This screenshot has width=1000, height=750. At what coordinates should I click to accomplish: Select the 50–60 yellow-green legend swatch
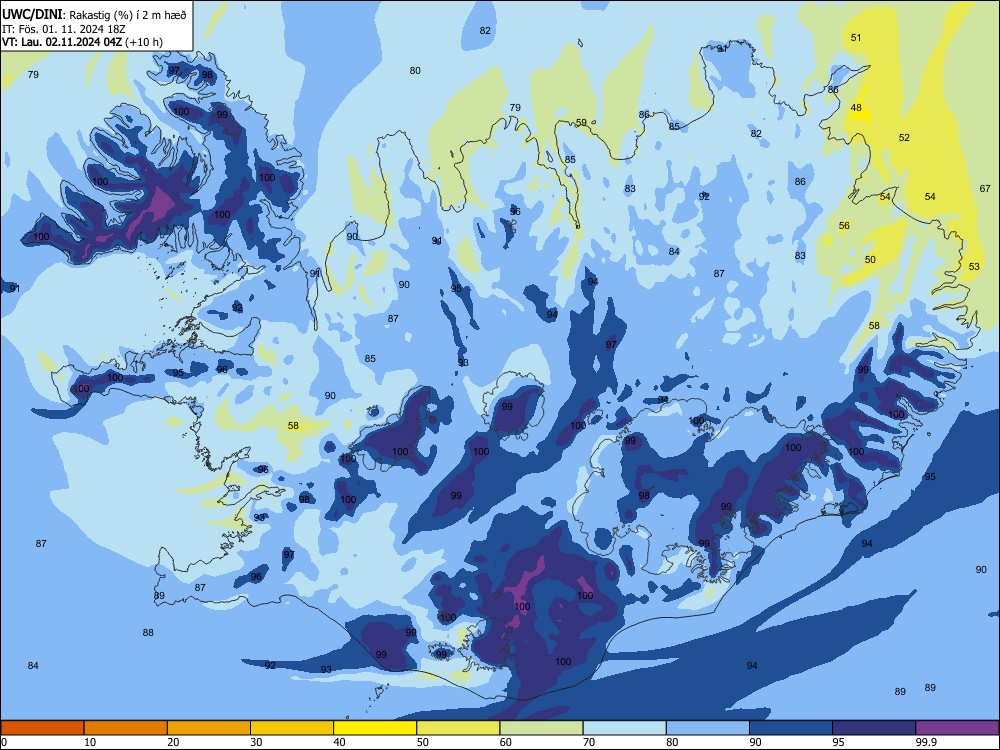point(458,728)
